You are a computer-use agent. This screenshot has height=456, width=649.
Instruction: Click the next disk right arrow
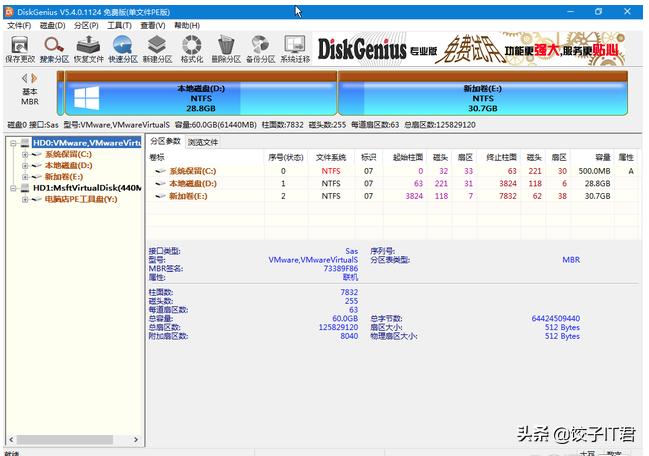(x=34, y=78)
